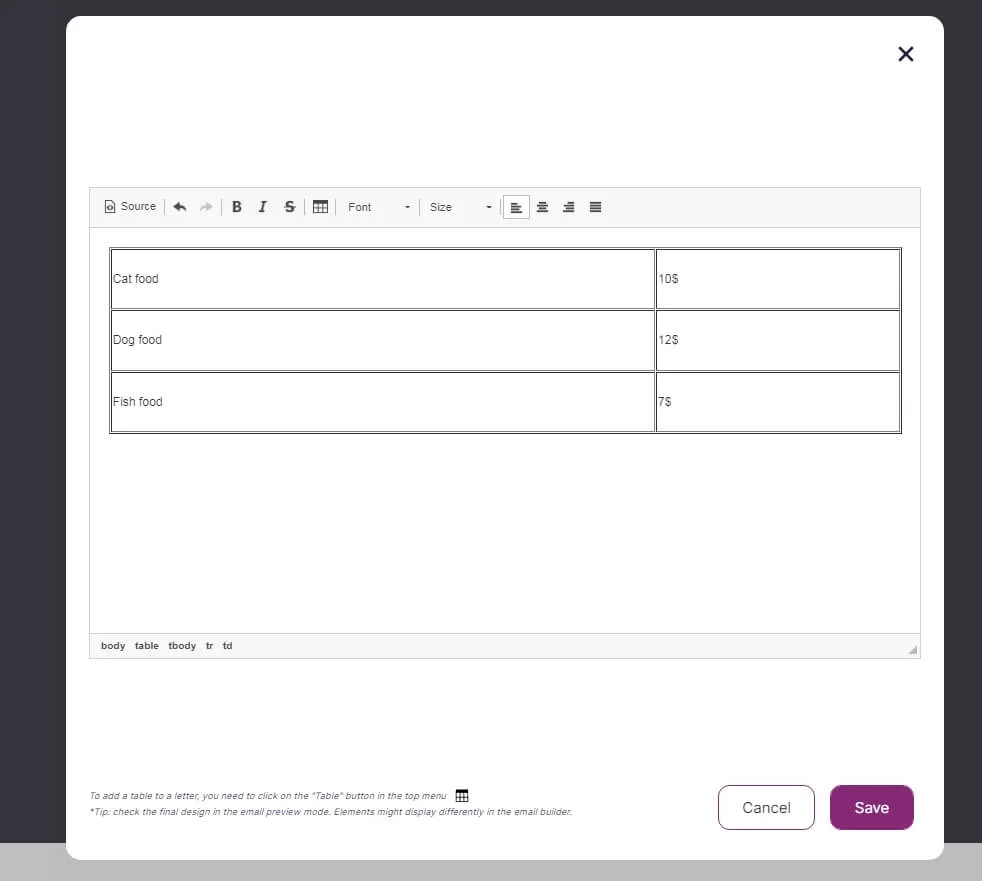Click the "12$" price cell
Screen dimensions: 982x881
(778, 340)
